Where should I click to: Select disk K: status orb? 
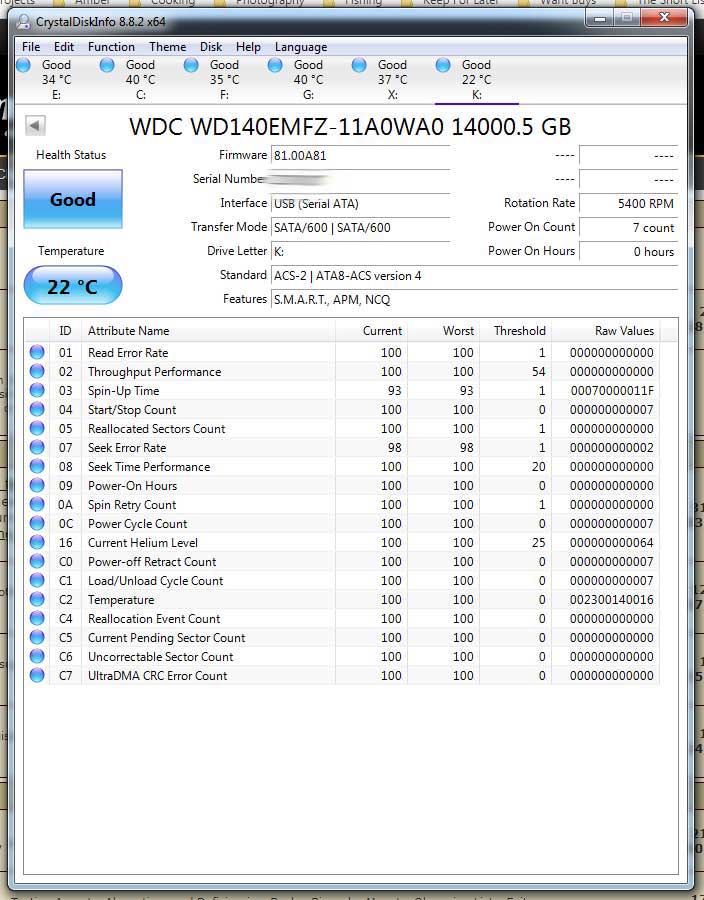(443, 65)
